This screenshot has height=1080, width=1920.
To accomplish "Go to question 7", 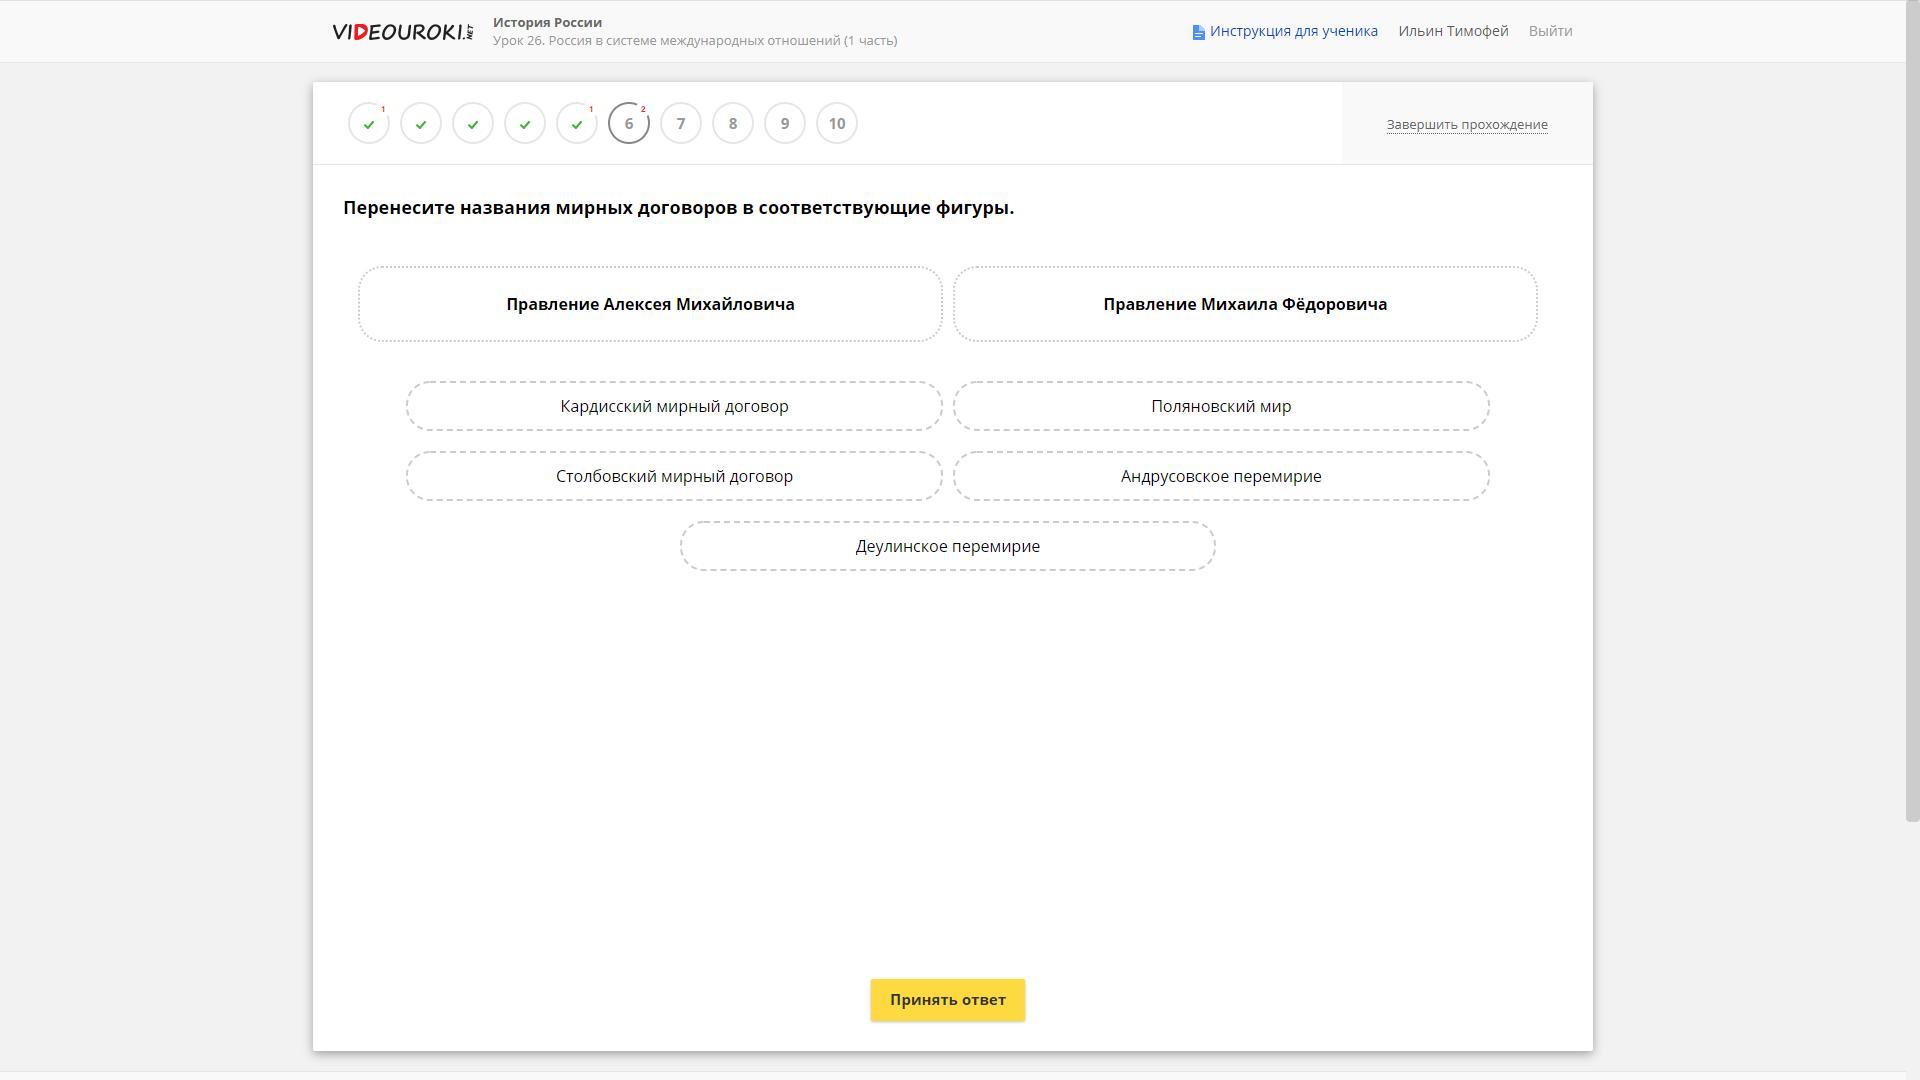I will 681,124.
